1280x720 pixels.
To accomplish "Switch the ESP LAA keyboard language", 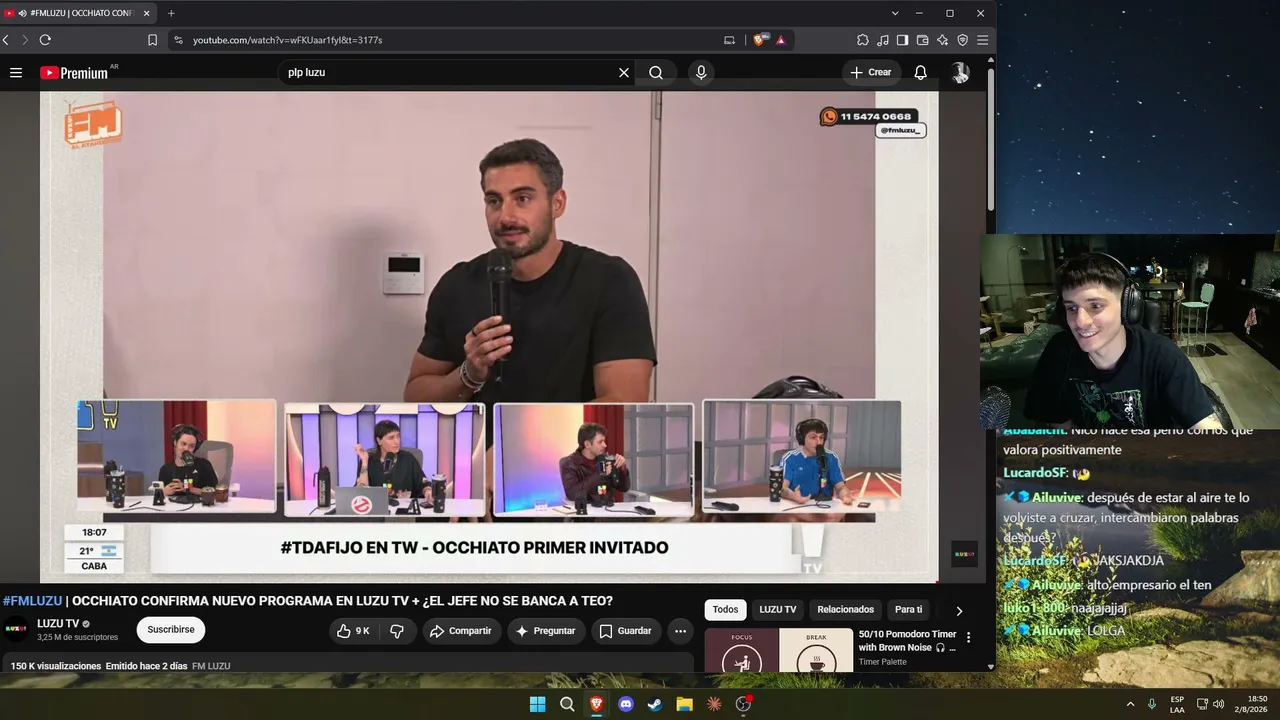I will [1177, 704].
